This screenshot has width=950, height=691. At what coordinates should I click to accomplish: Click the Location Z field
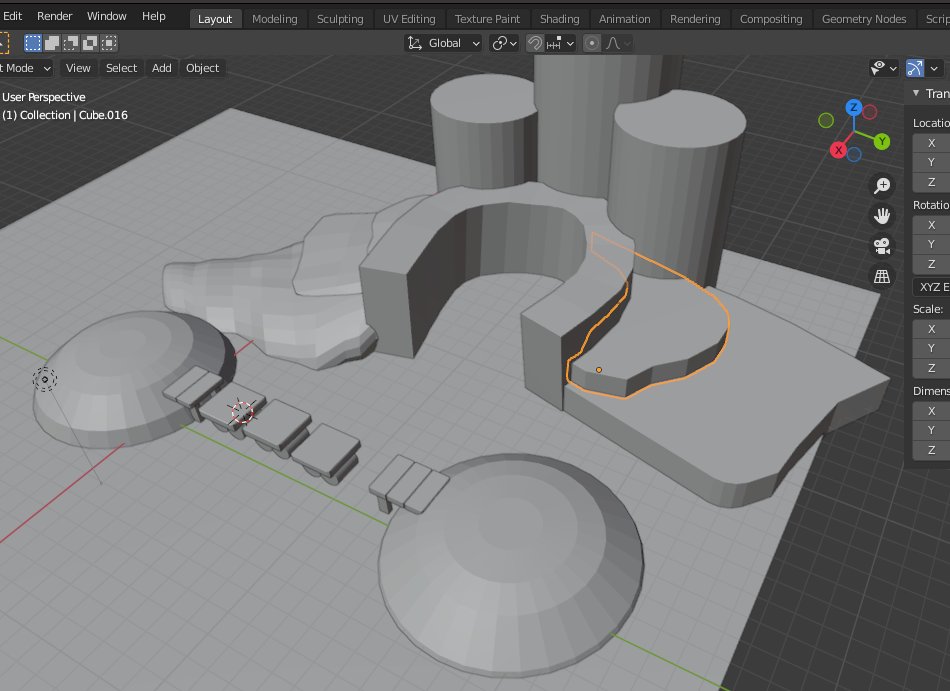[x=931, y=182]
